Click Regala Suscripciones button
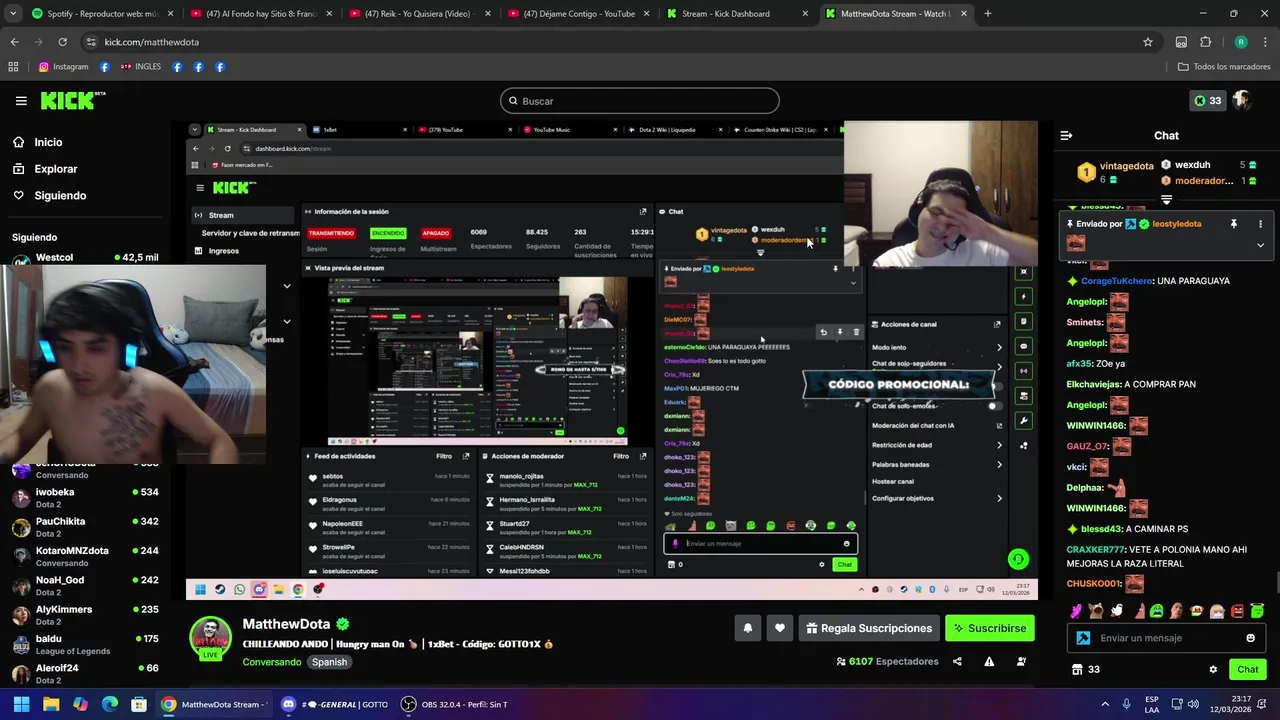 [868, 628]
